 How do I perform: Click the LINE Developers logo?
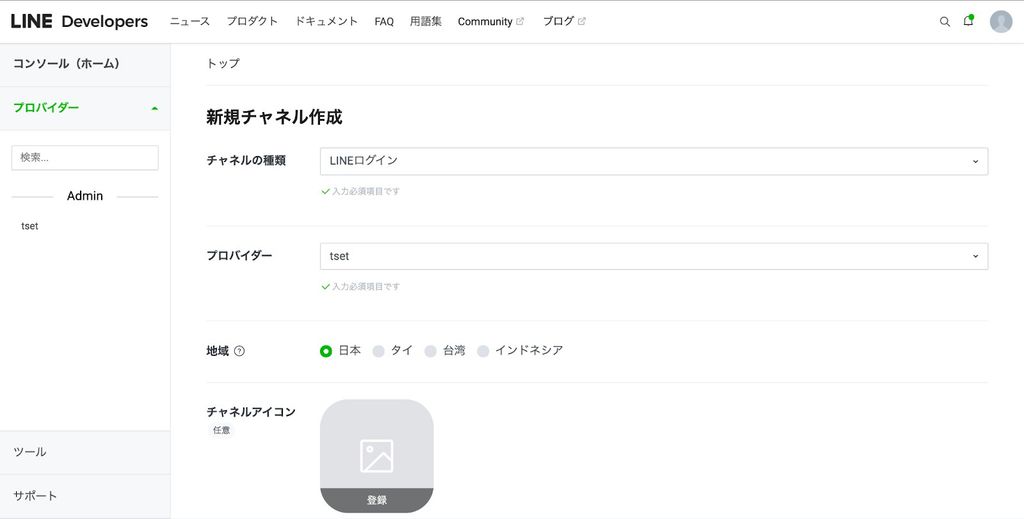(x=79, y=22)
